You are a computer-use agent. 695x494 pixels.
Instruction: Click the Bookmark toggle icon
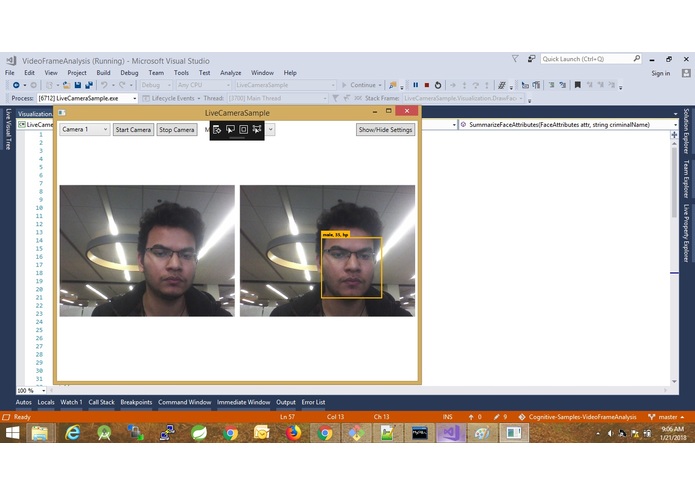578,85
